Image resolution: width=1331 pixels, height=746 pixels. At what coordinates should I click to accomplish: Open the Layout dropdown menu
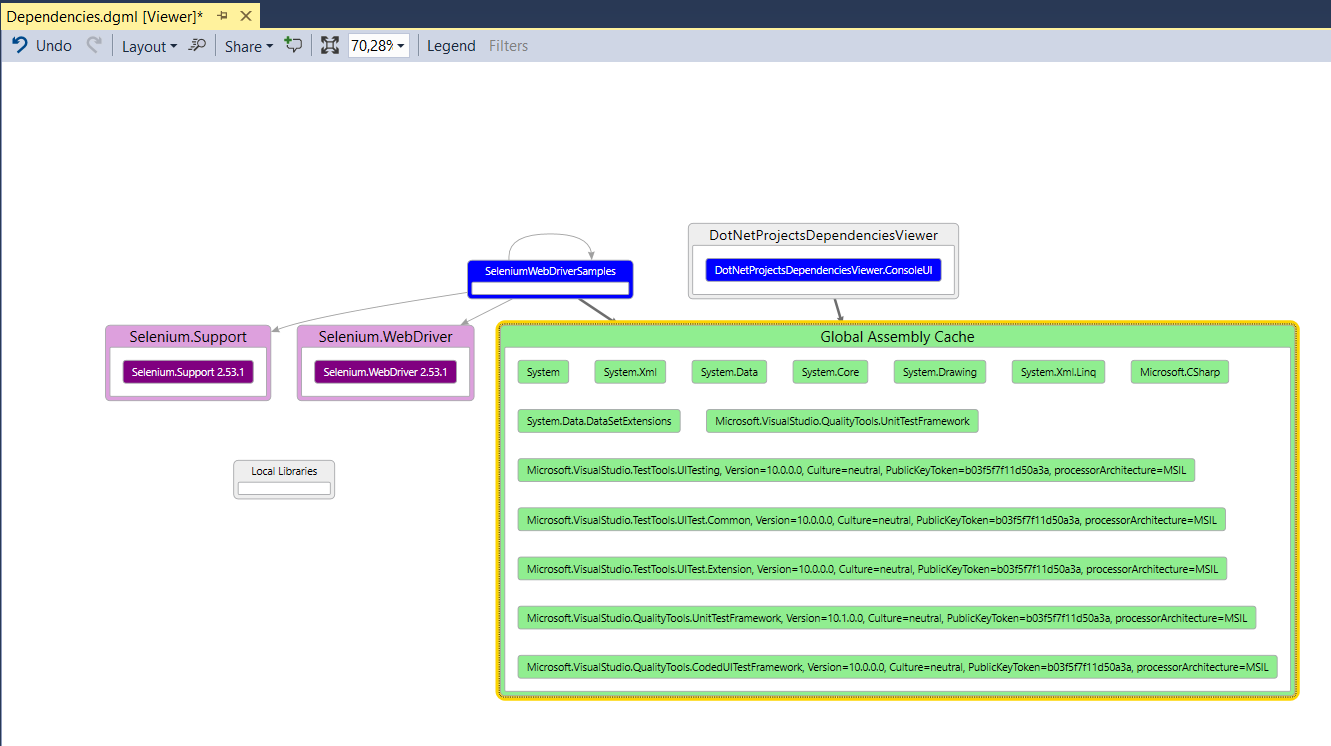[x=149, y=46]
